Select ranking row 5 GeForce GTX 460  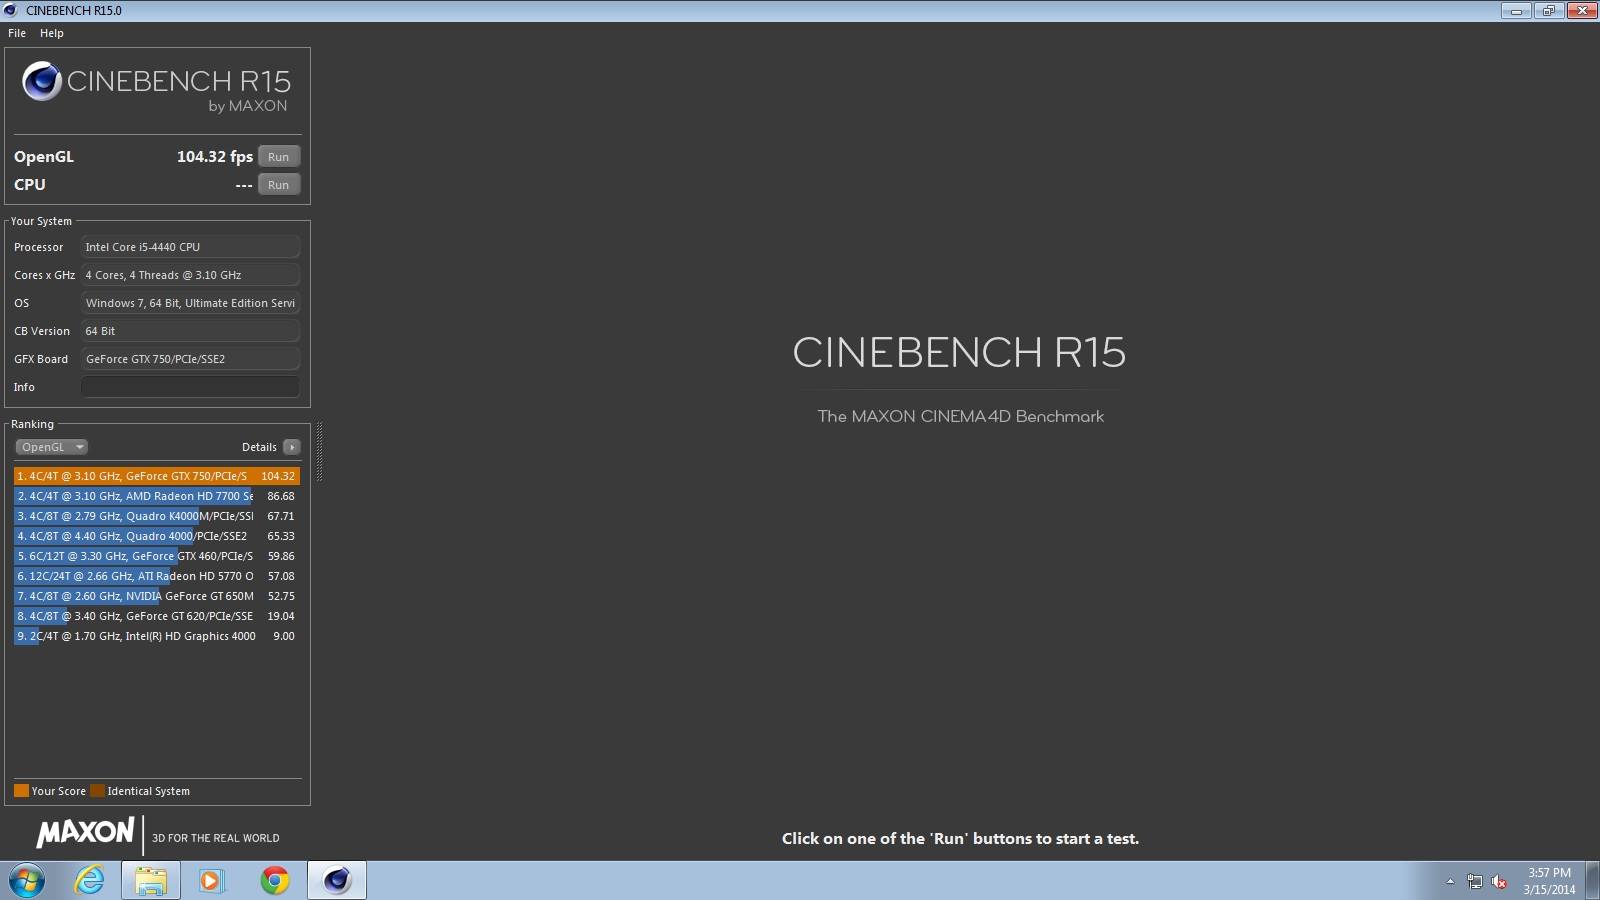[x=157, y=556]
